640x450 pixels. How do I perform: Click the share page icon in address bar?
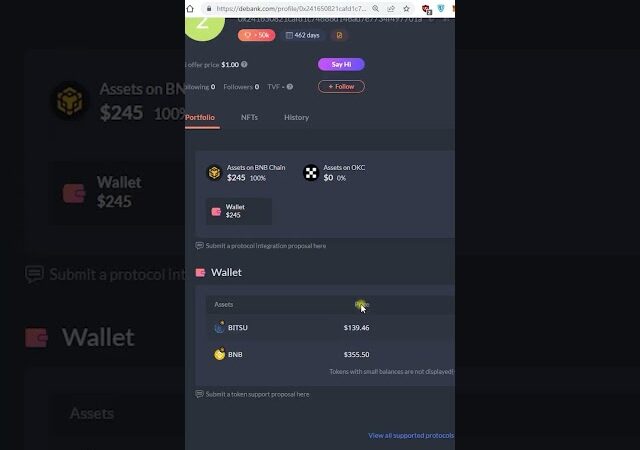coord(391,9)
